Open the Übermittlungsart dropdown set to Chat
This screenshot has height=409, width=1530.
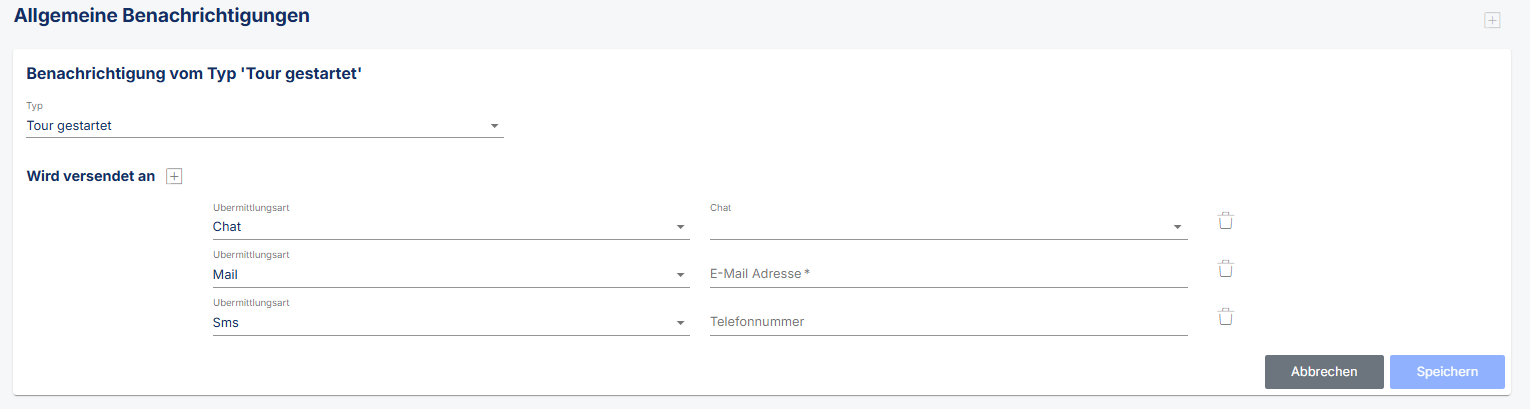point(451,227)
